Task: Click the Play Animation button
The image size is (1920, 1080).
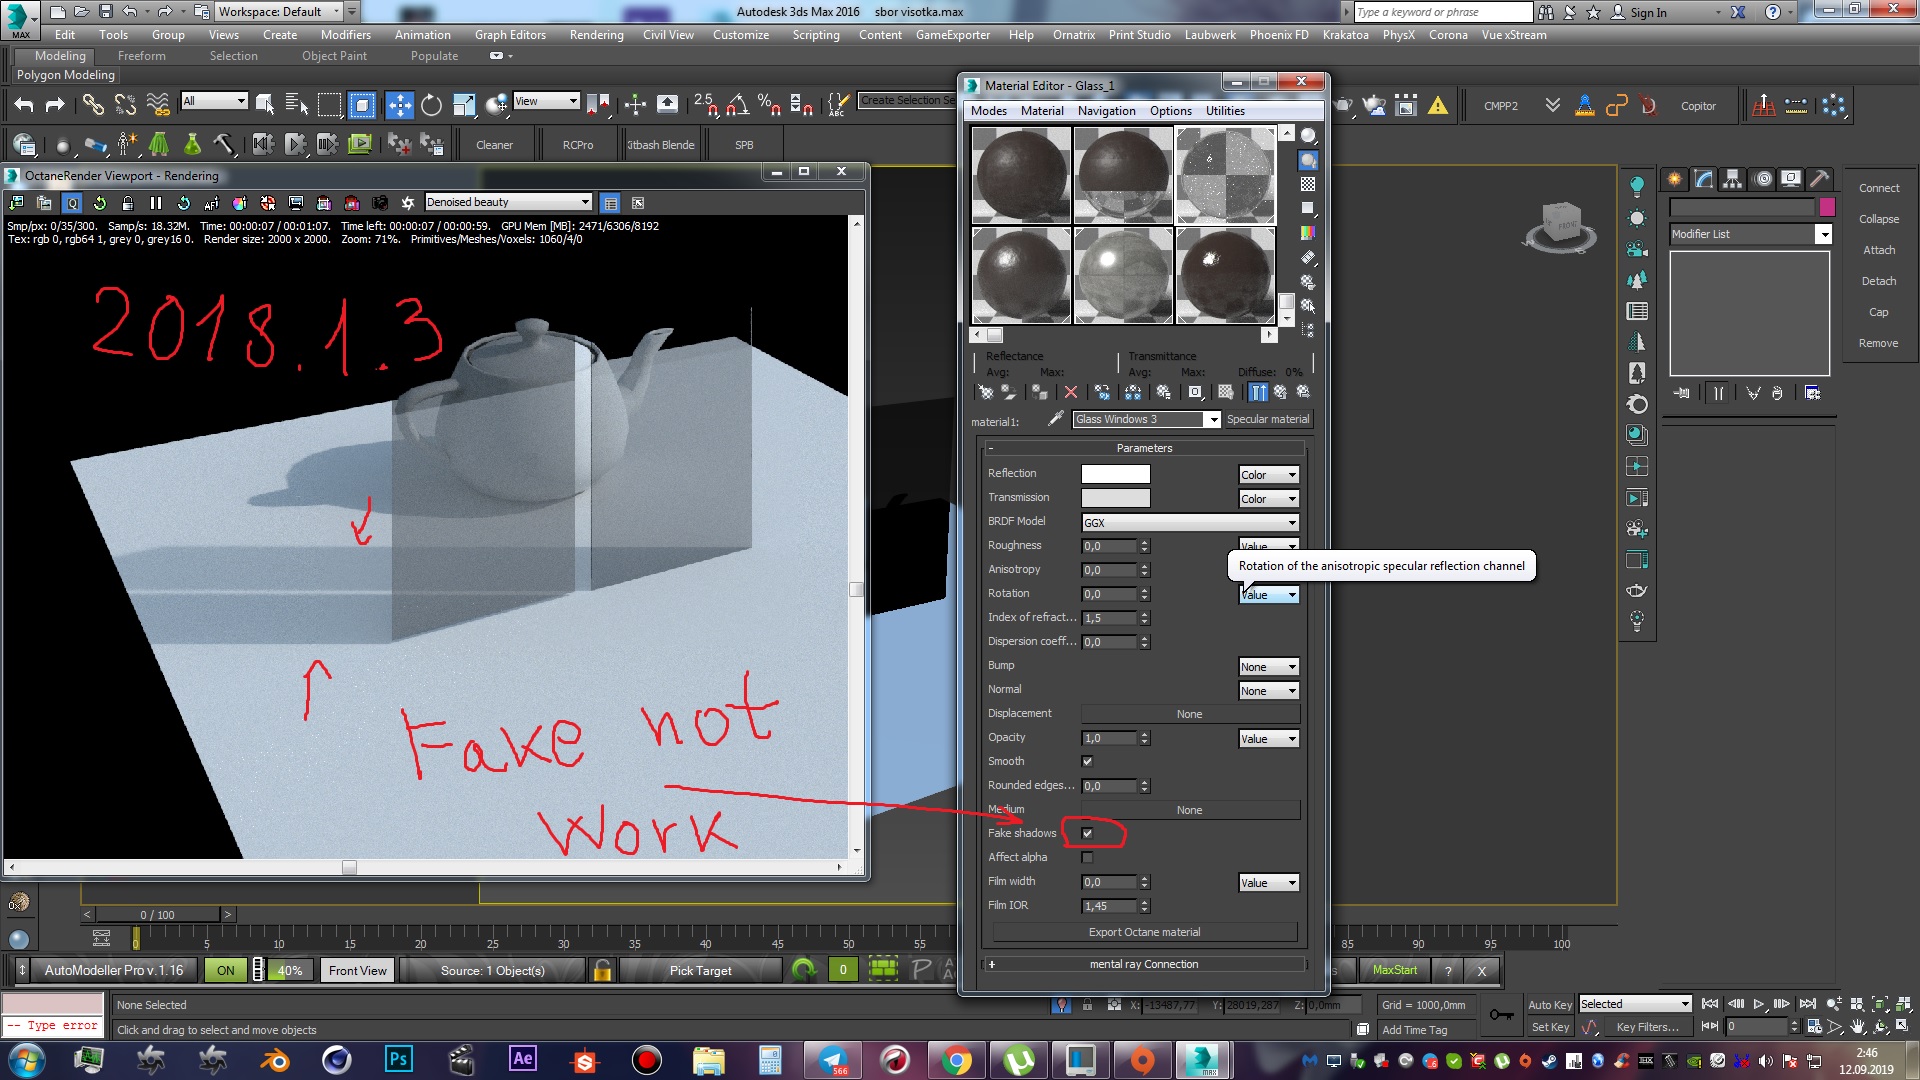Action: (x=1759, y=1004)
